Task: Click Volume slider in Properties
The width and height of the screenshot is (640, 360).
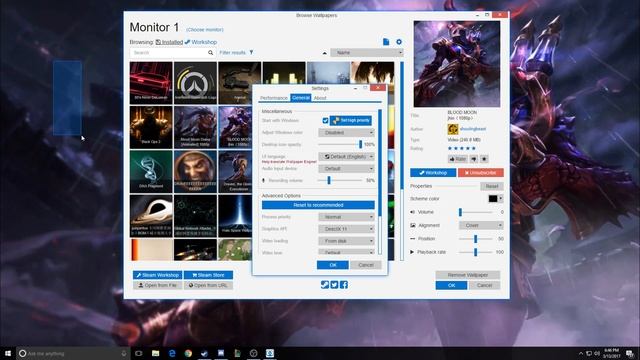Action: [x=476, y=212]
